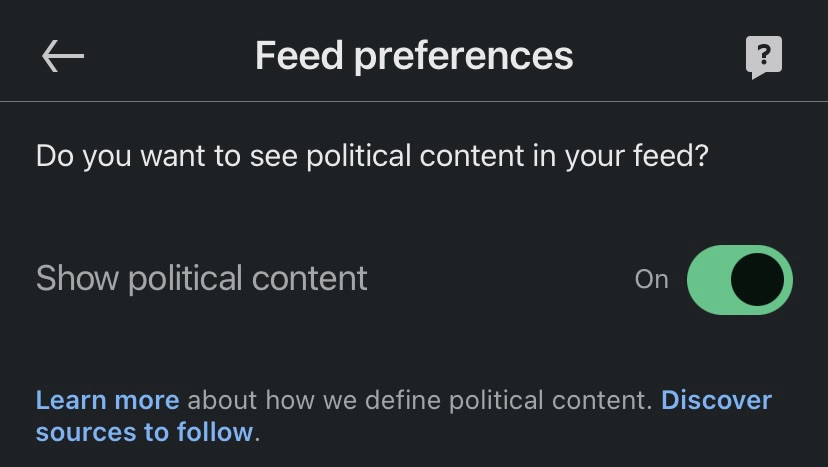
Task: Click the Feed preferences header title
Action: 414,56
